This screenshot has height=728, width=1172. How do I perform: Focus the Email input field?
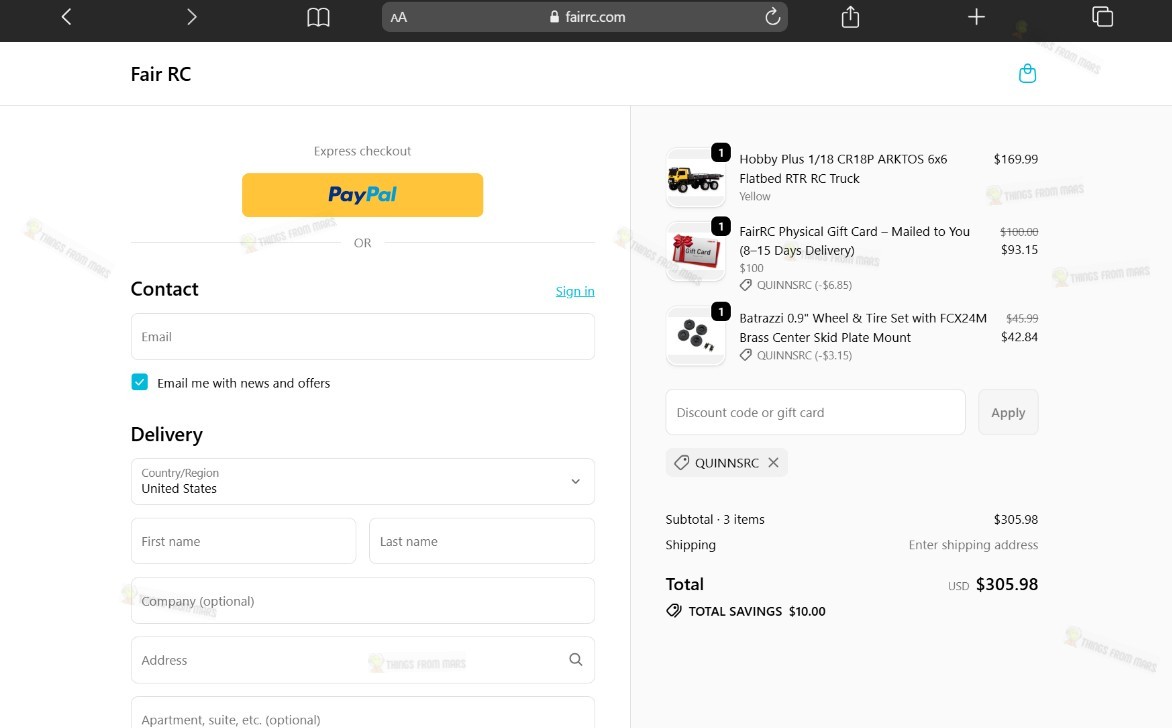(363, 336)
